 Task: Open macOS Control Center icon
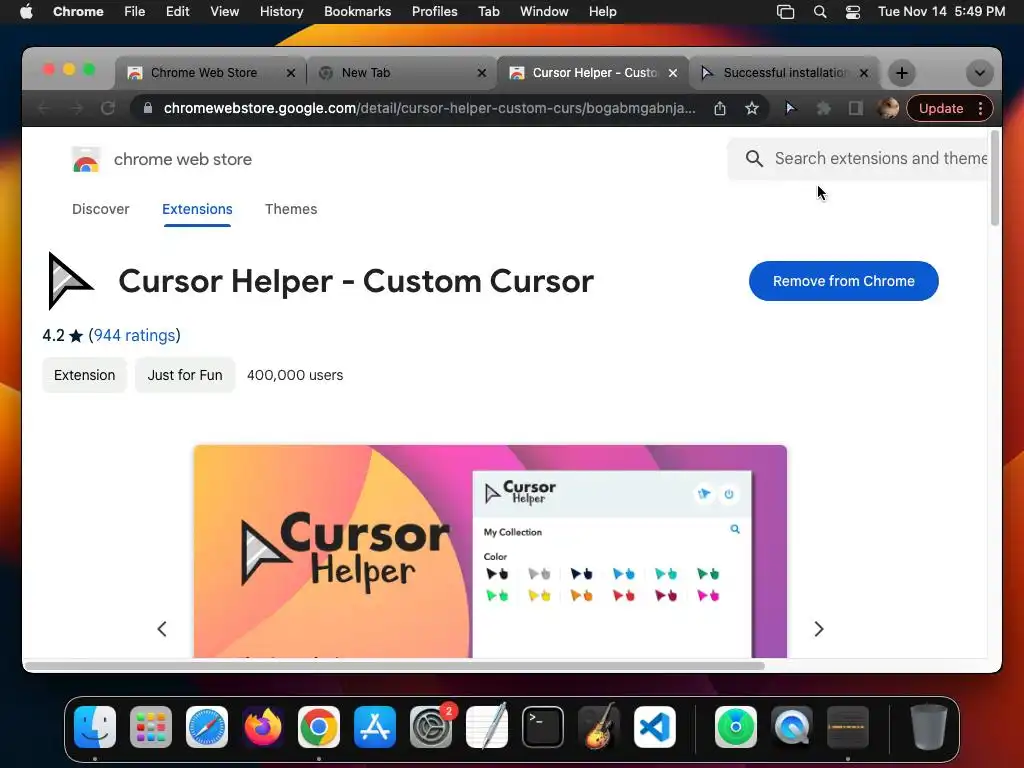tap(853, 12)
